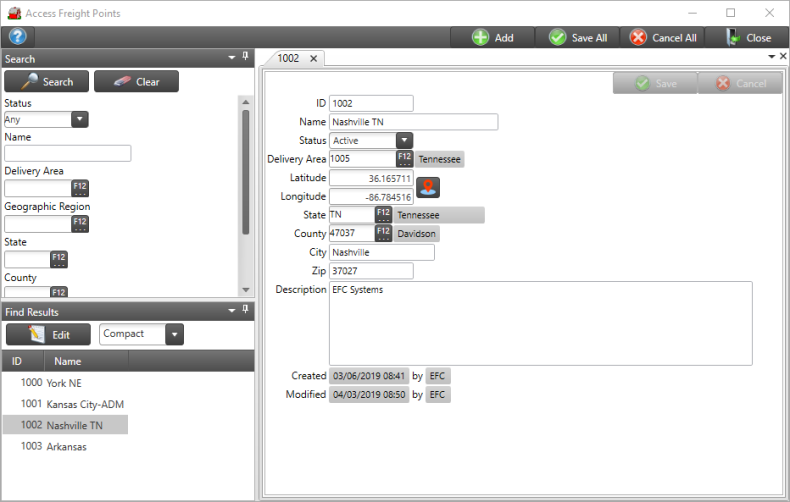Click into the Description text area
The height and width of the screenshot is (502, 790).
pyautogui.click(x=540, y=323)
